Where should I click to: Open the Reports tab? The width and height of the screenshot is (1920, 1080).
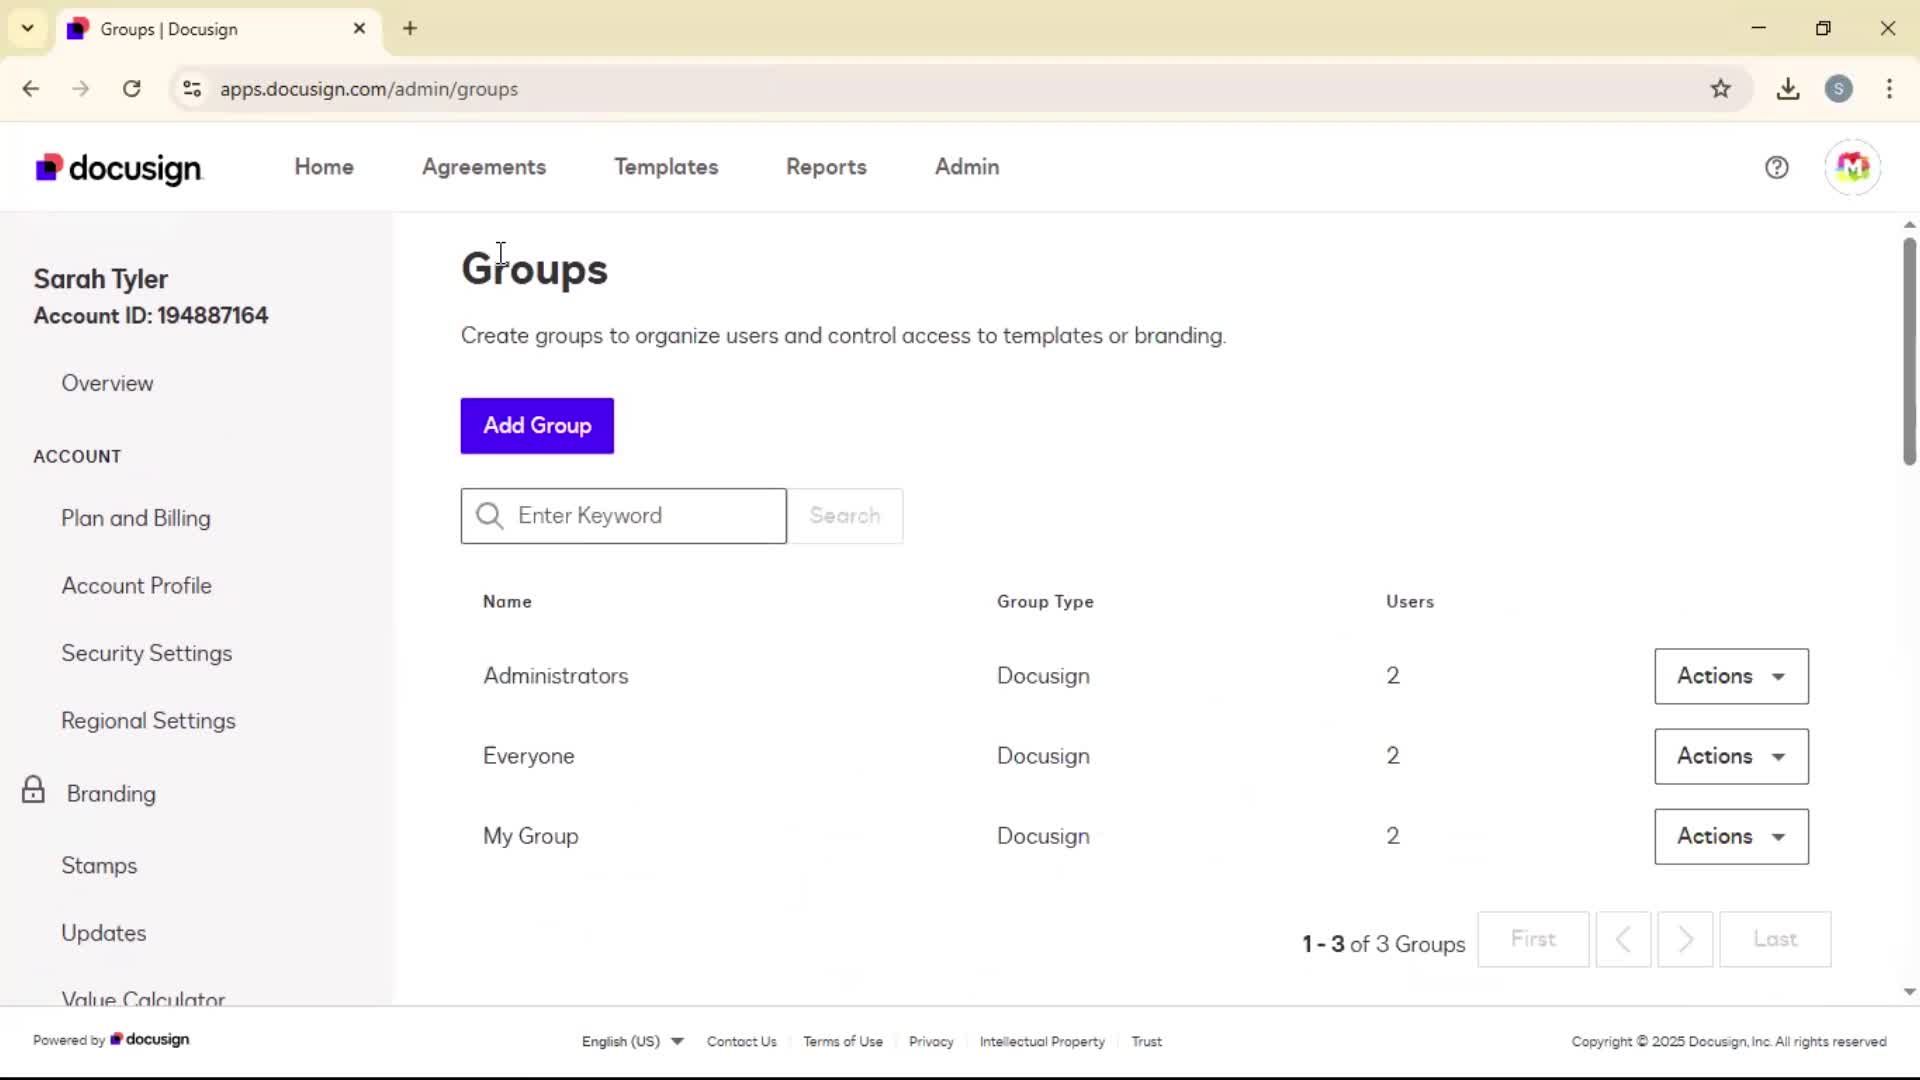click(x=826, y=167)
